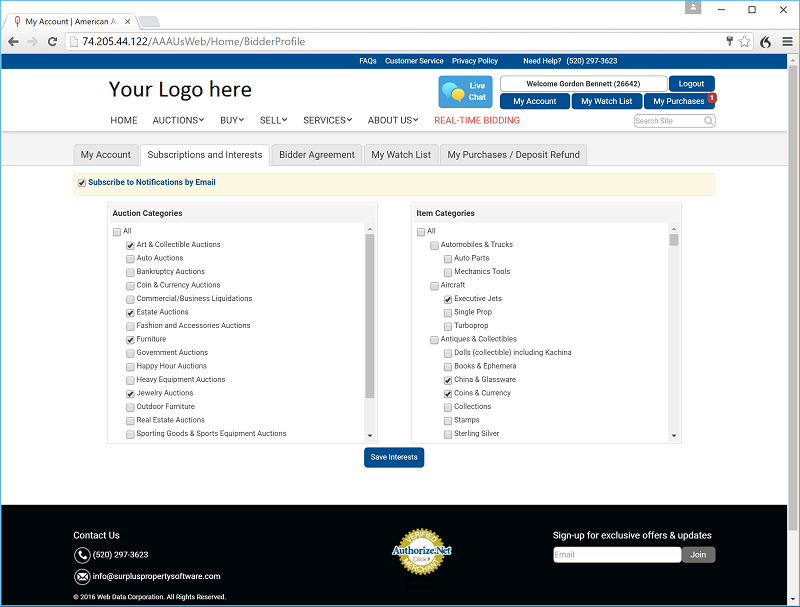Open the Bidder Agreement tab
The height and width of the screenshot is (607, 800).
tap(317, 155)
